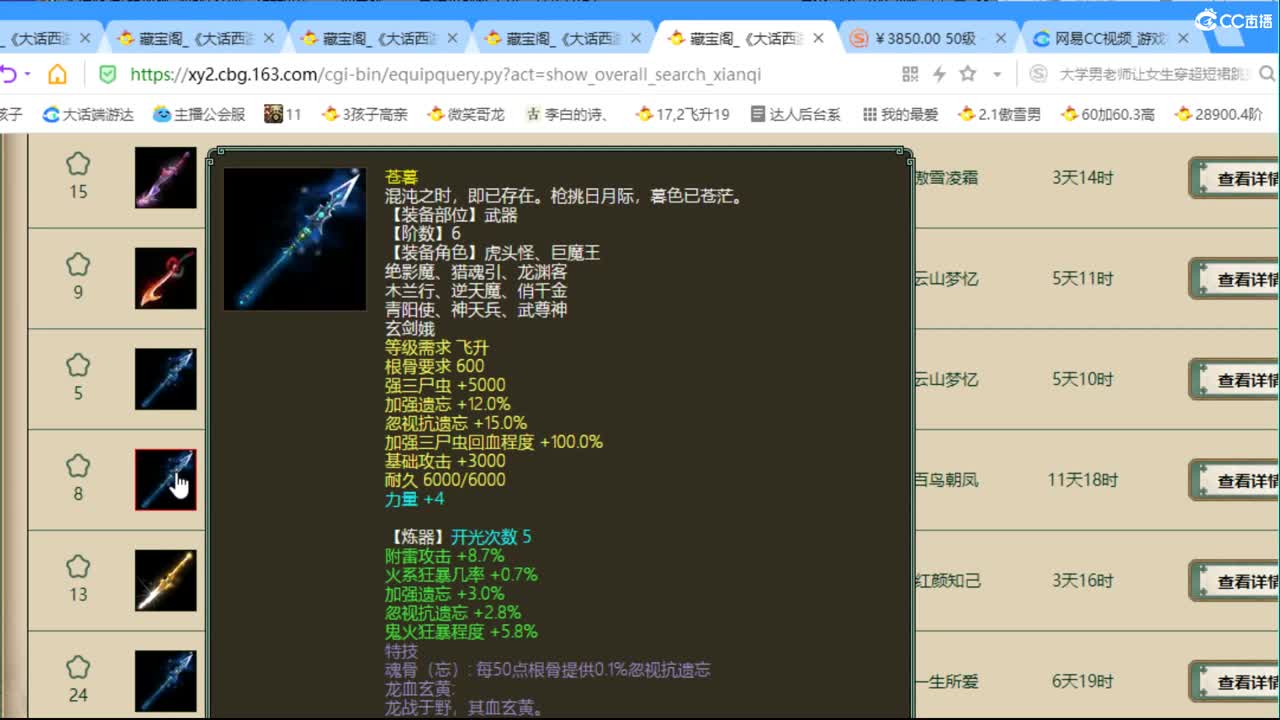The height and width of the screenshot is (720, 1280).
Task: Open the 微笑哥龙 bookmark
Action: click(x=468, y=114)
